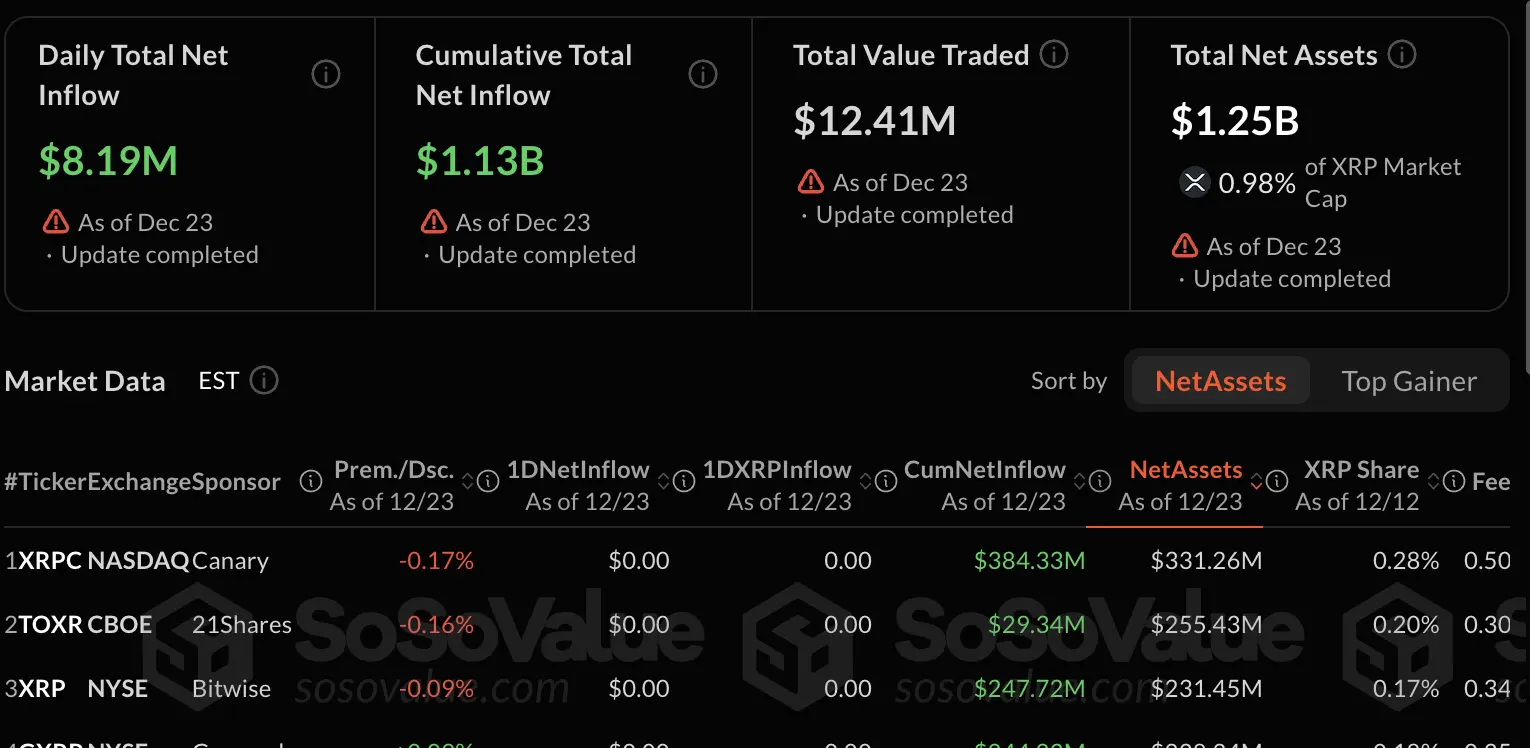Image resolution: width=1530 pixels, height=748 pixels.
Task: Click the NetAssets column header info icon
Action: pyautogui.click(x=1277, y=481)
